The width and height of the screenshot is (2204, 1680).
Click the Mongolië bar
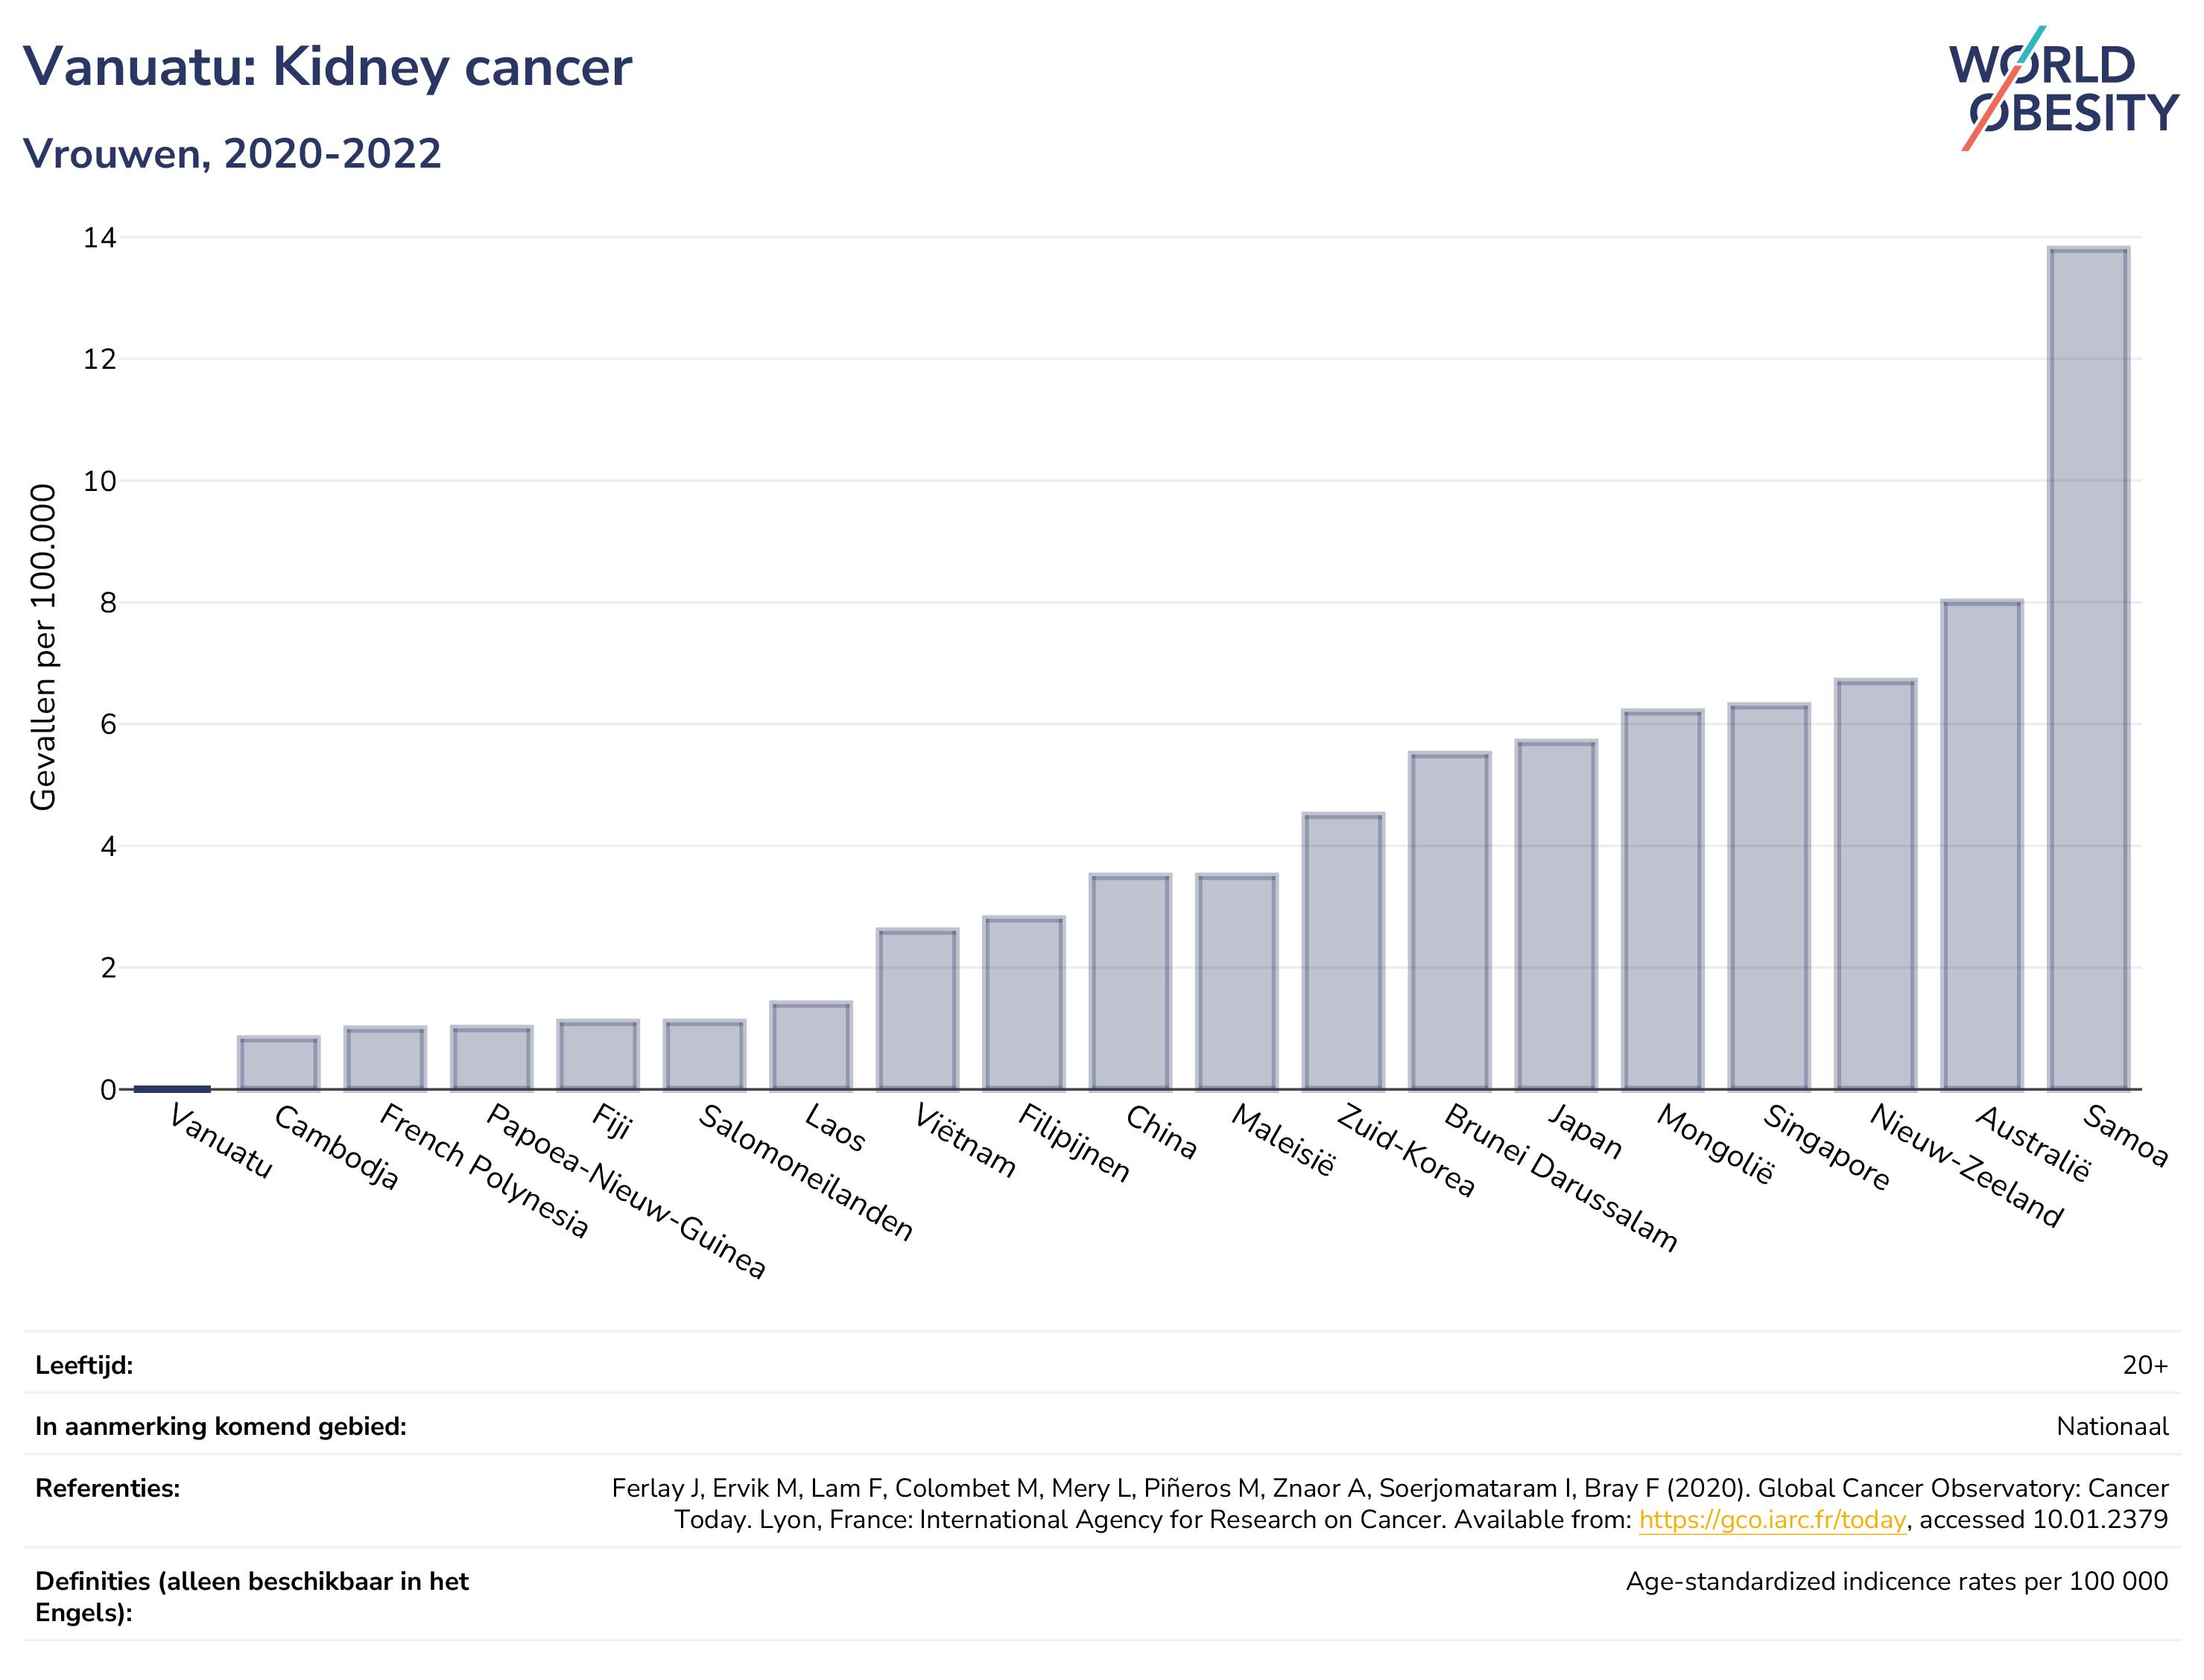(1663, 900)
